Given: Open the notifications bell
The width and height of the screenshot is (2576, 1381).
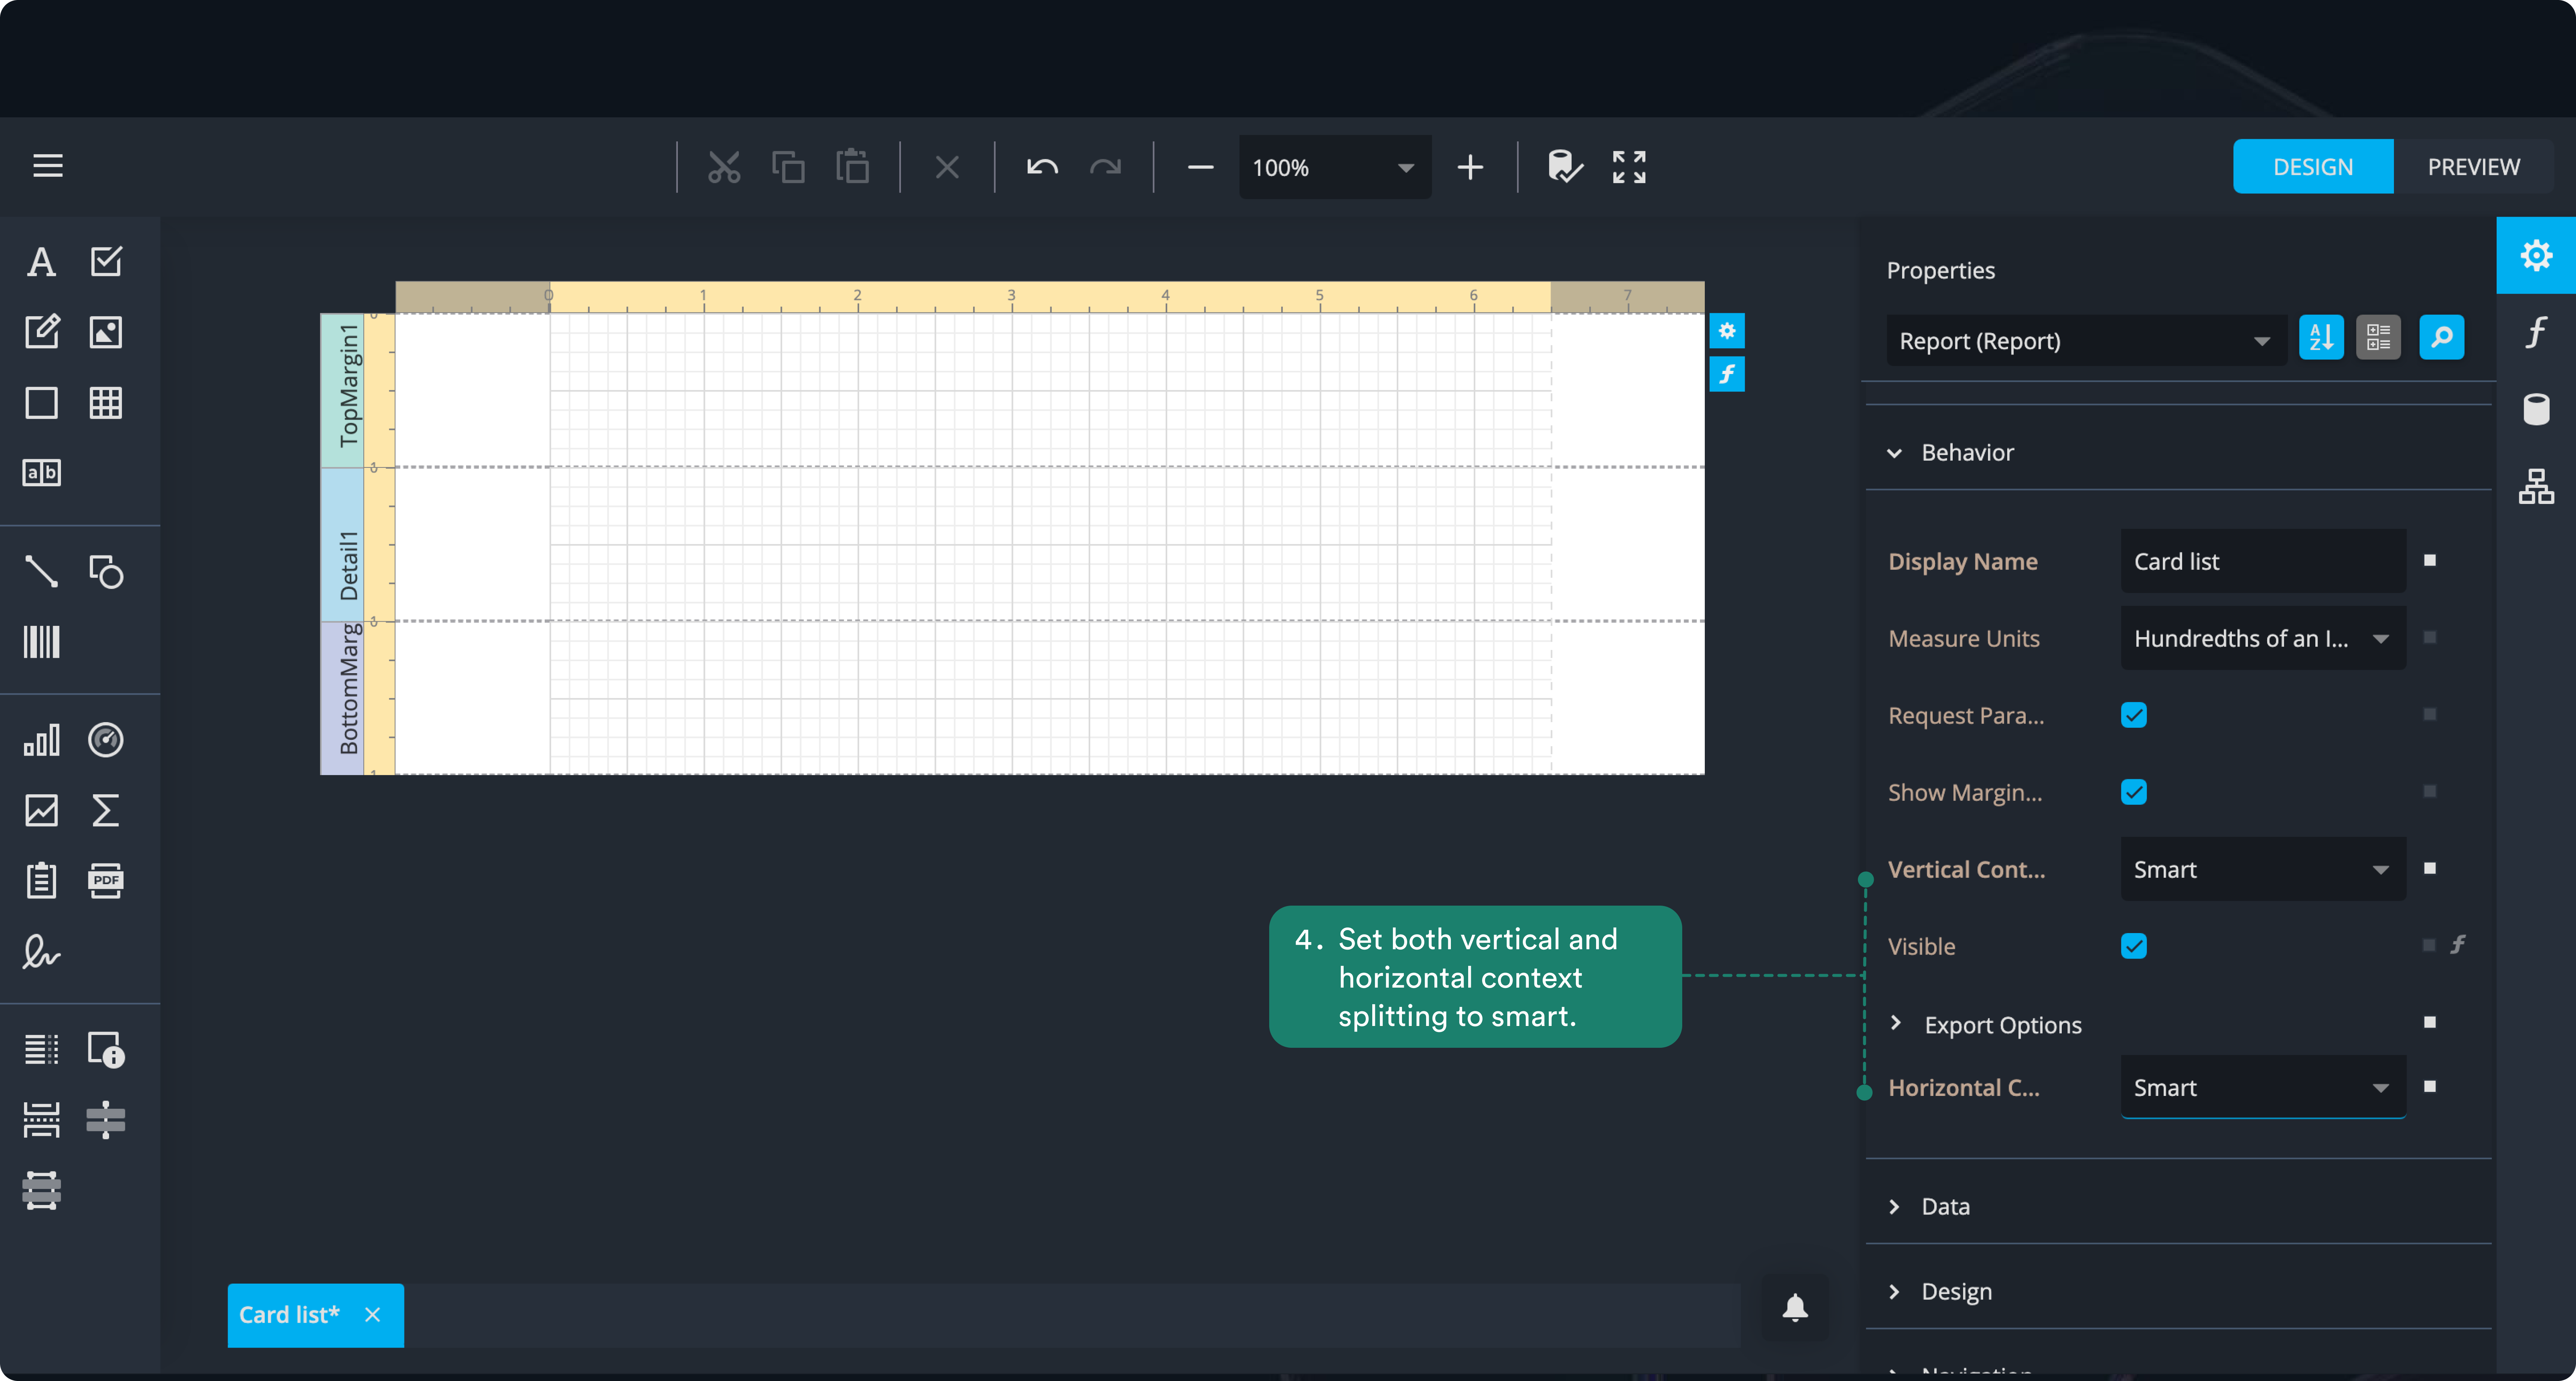Looking at the screenshot, I should point(1796,1308).
